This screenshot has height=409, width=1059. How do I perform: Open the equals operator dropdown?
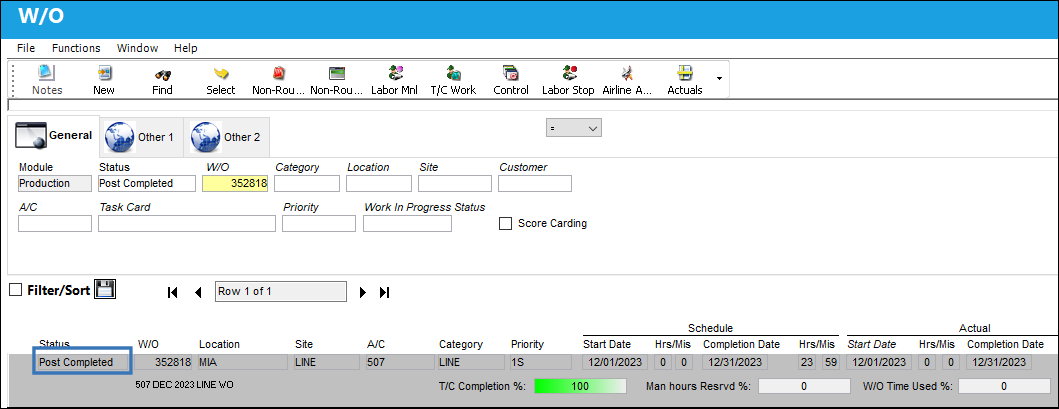[573, 128]
